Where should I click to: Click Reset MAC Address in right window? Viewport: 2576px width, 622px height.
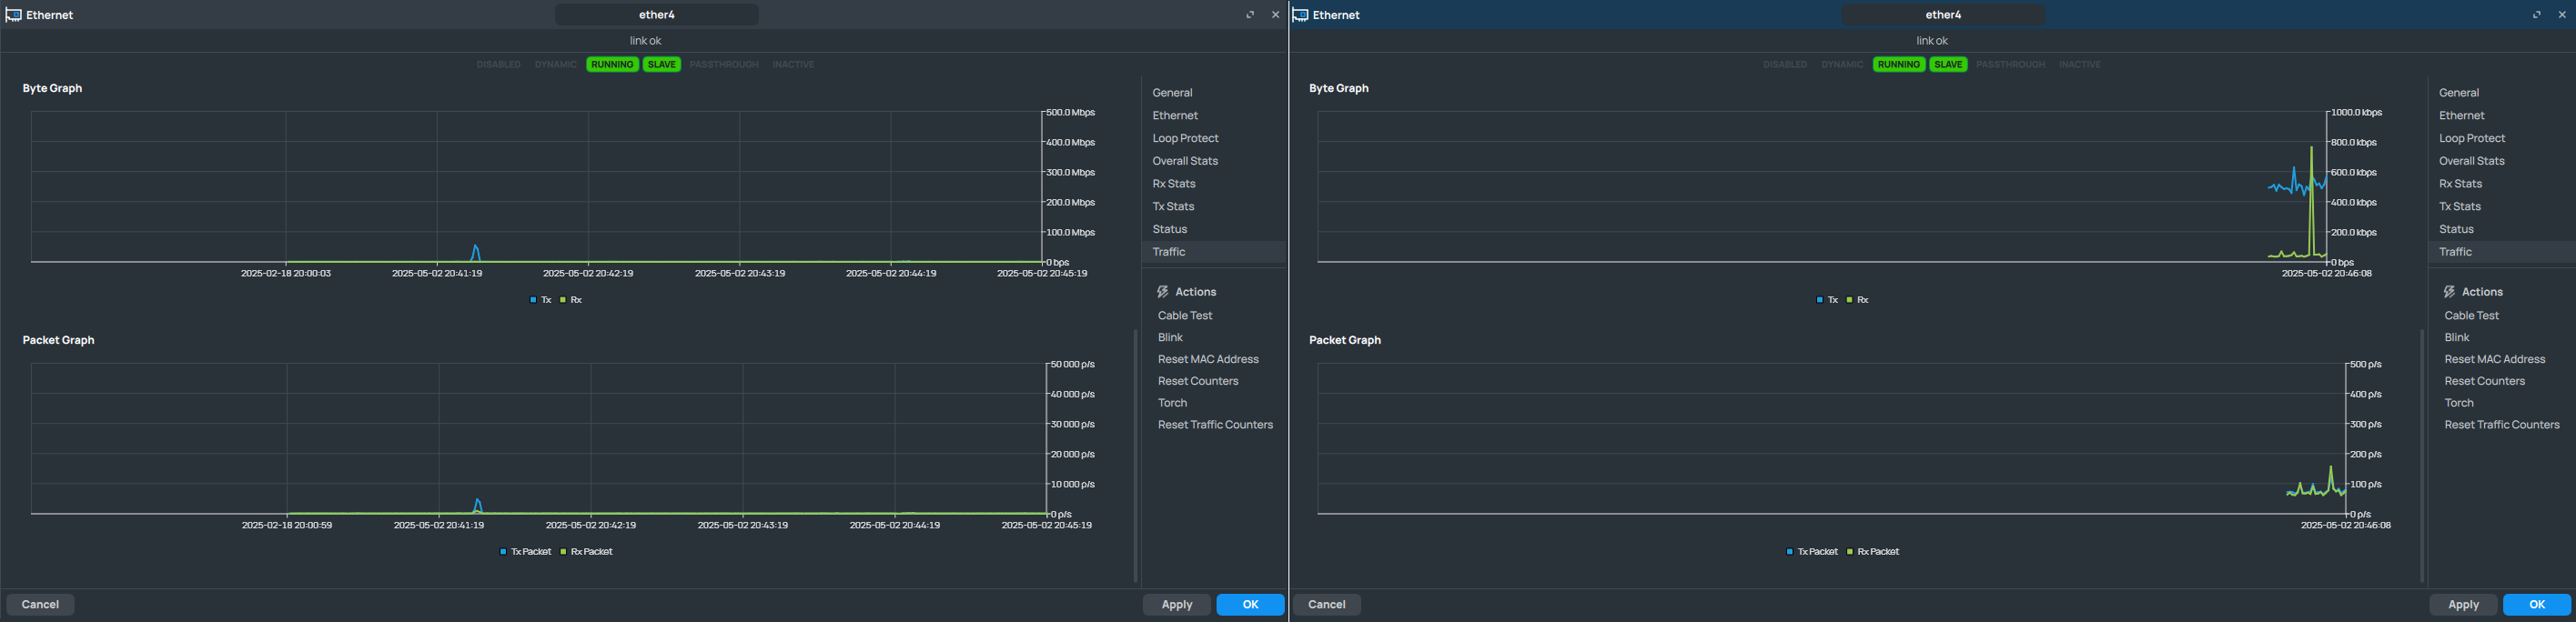(x=2495, y=360)
